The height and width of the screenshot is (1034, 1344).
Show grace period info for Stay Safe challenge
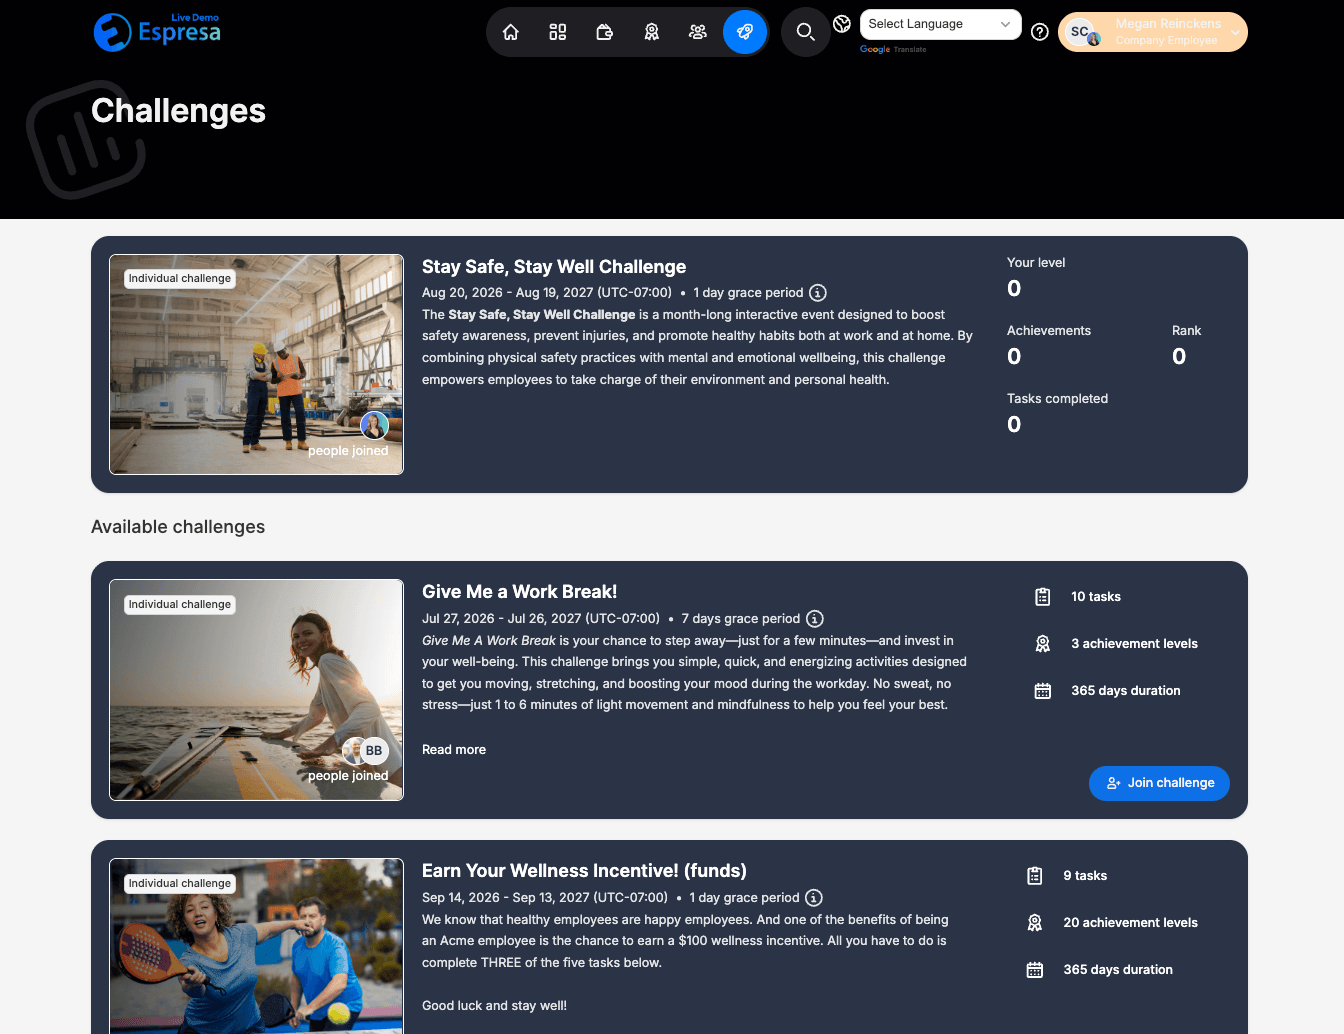[x=818, y=293]
